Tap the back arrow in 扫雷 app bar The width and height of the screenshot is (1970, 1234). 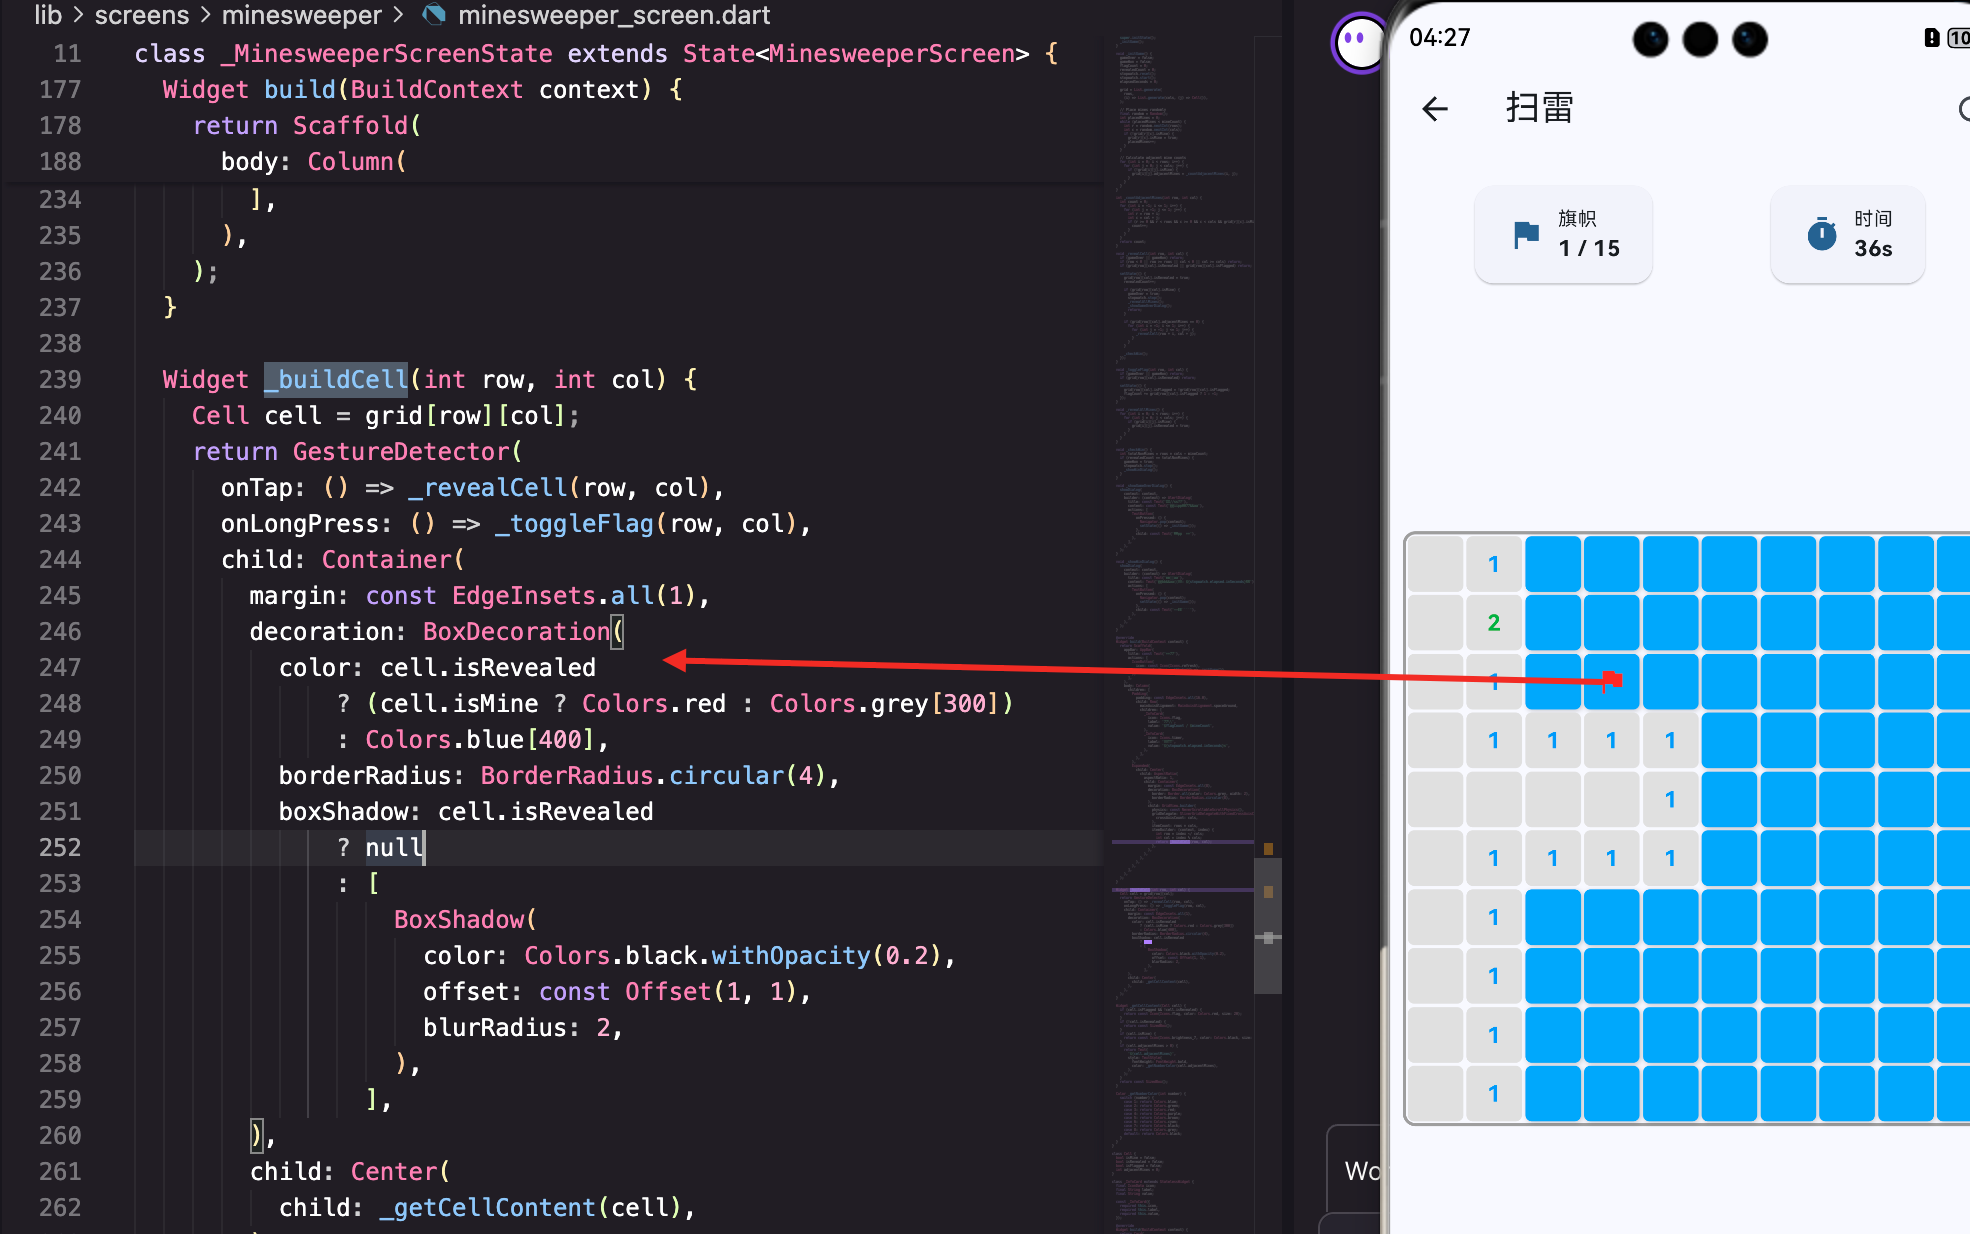click(1435, 108)
